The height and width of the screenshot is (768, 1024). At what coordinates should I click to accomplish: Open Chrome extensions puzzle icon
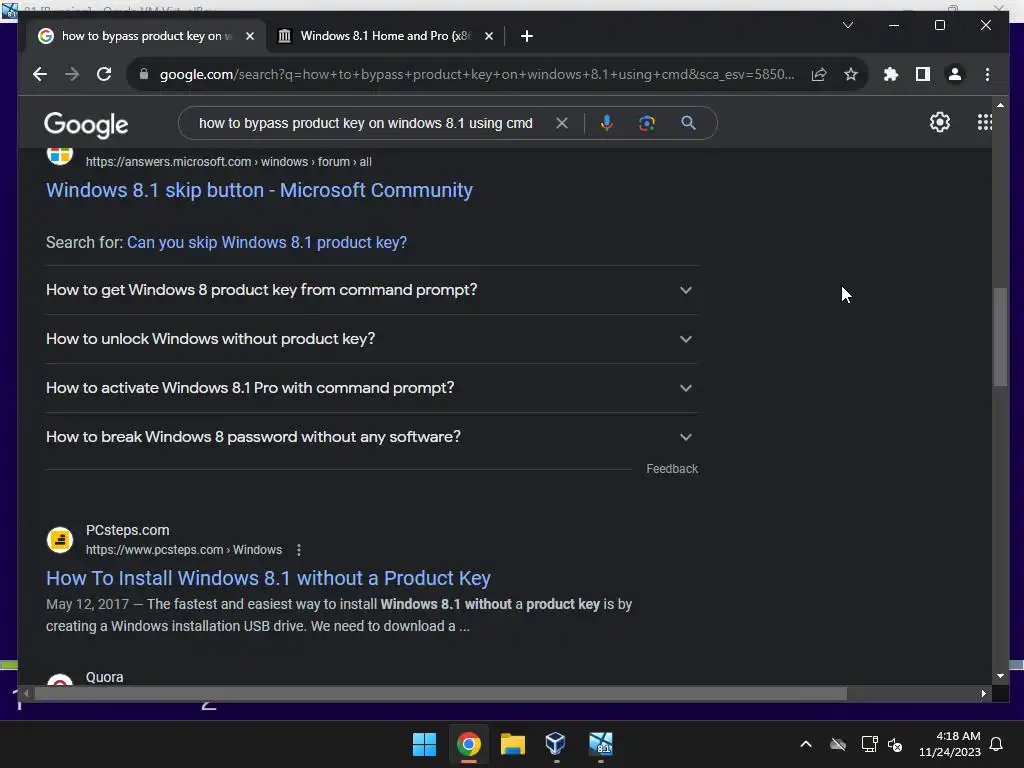pyautogui.click(x=891, y=74)
